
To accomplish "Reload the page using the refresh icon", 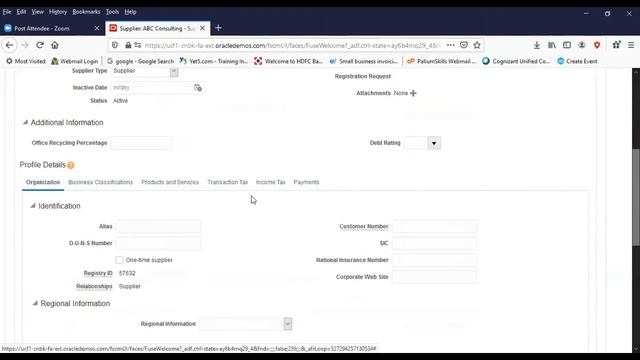I will [40, 45].
